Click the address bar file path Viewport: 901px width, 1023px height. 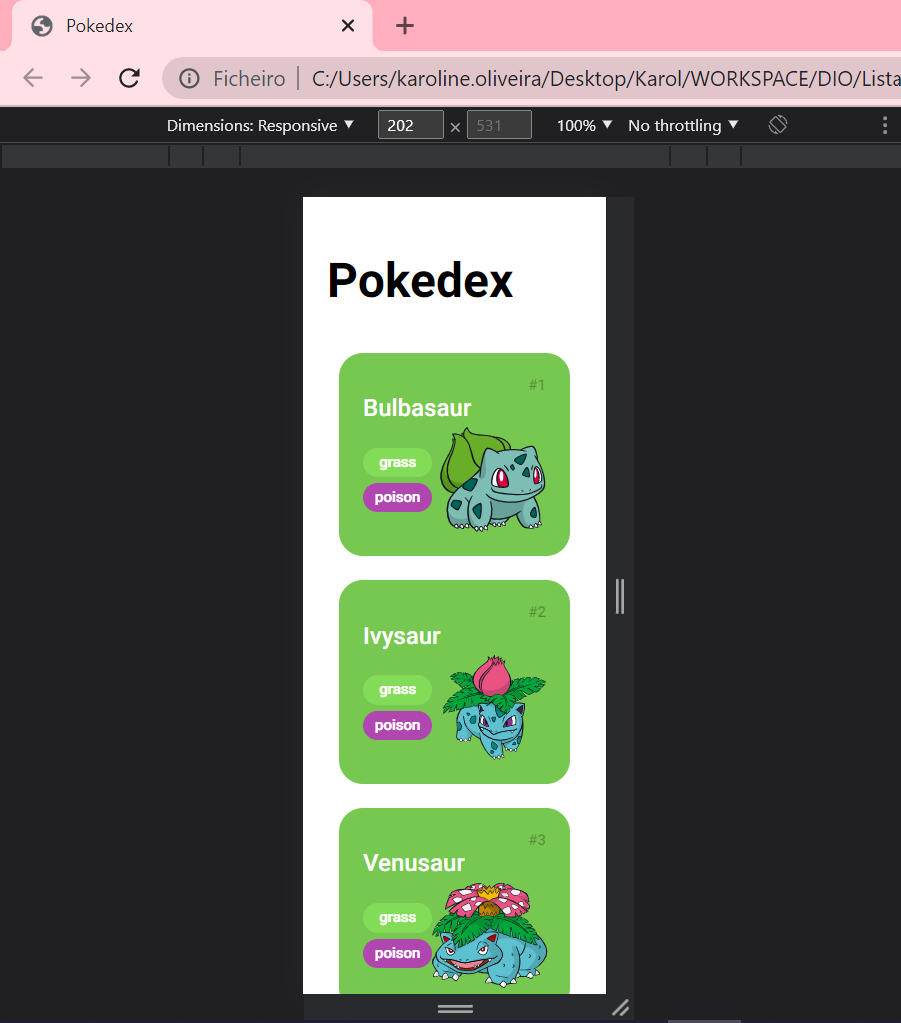click(x=605, y=79)
